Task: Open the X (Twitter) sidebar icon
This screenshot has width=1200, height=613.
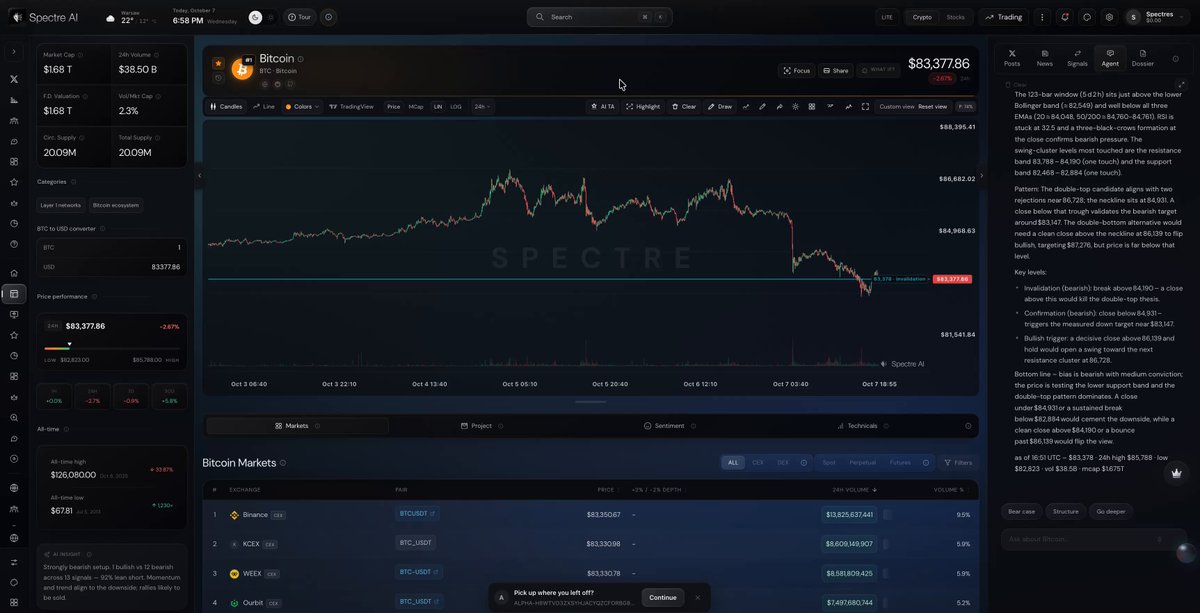Action: coord(14,78)
